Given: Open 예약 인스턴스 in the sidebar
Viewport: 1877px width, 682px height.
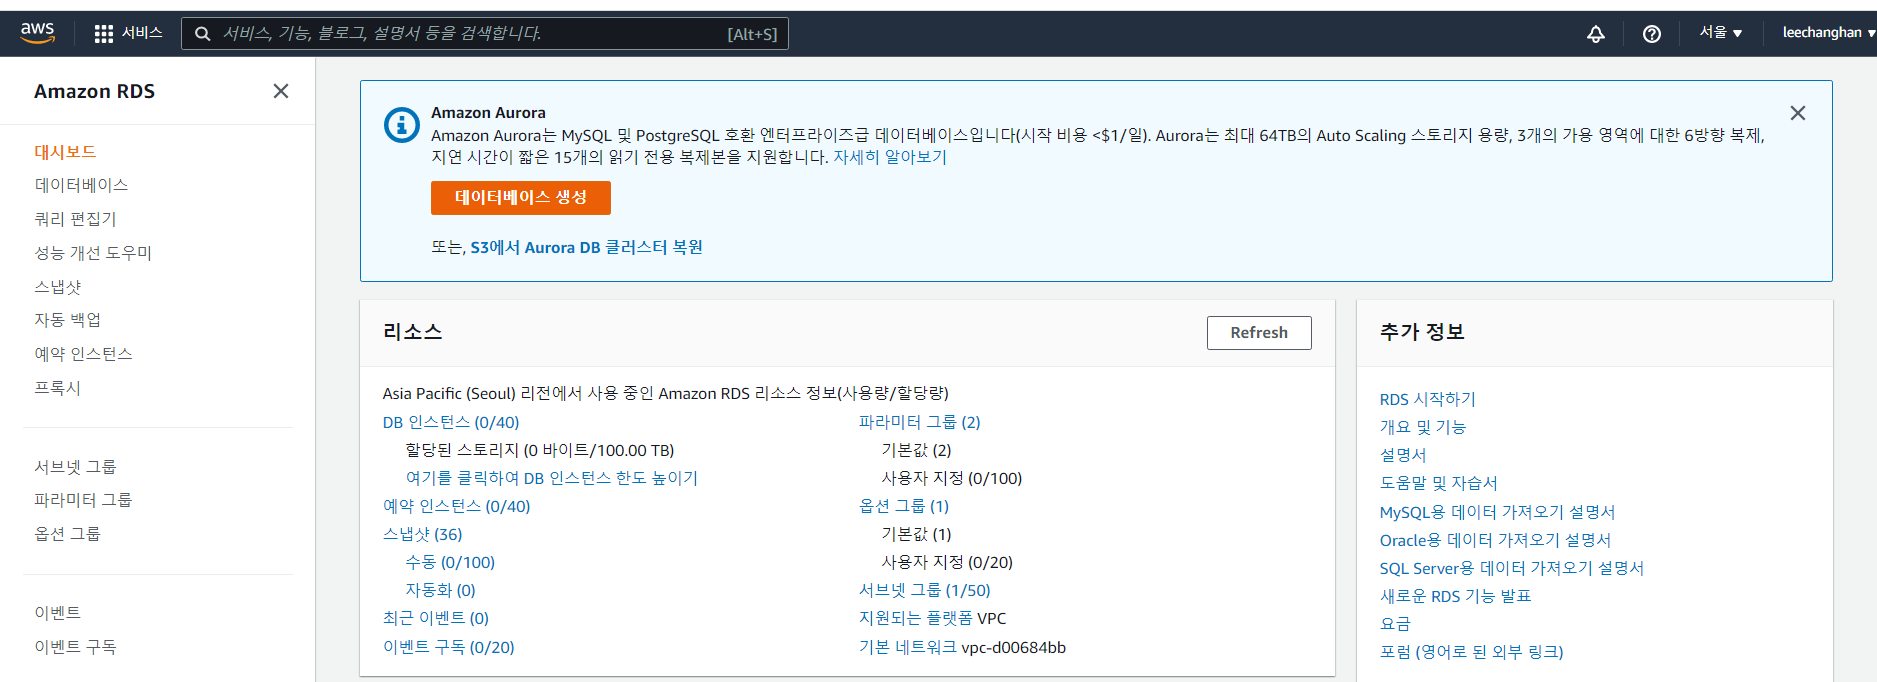Looking at the screenshot, I should pyautogui.click(x=83, y=354).
